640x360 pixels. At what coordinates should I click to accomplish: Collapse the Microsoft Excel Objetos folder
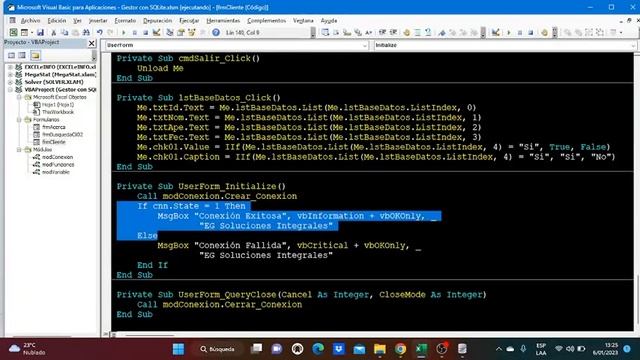click(19, 97)
